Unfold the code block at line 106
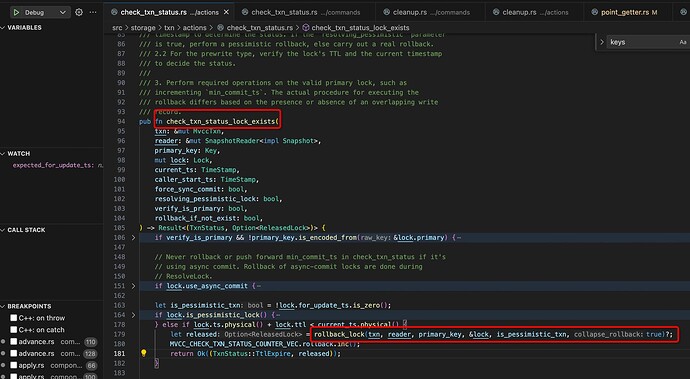The image size is (690, 379). (x=133, y=238)
